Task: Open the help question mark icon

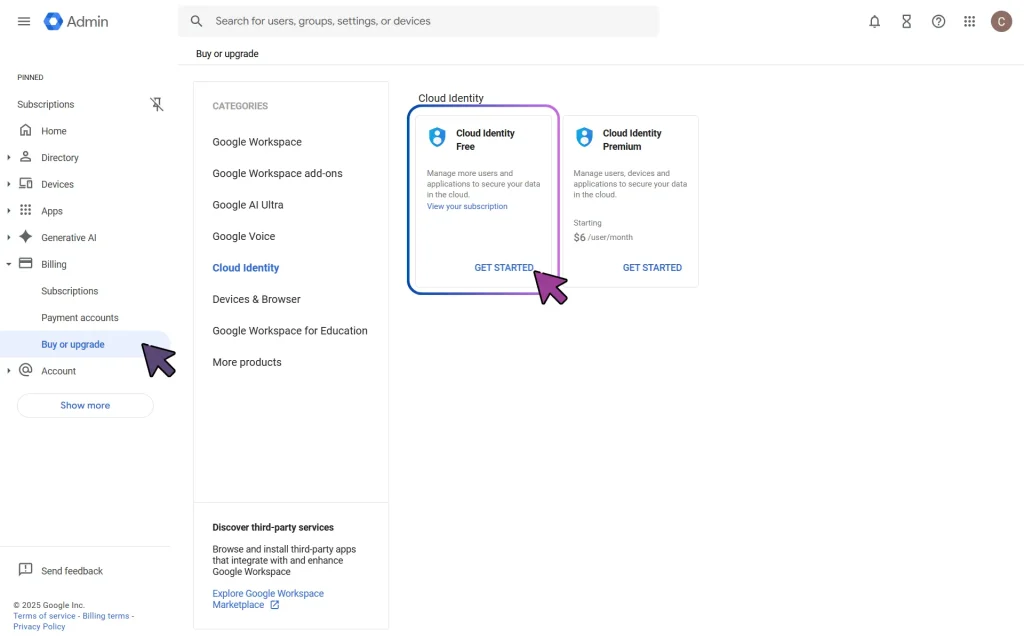Action: (938, 22)
